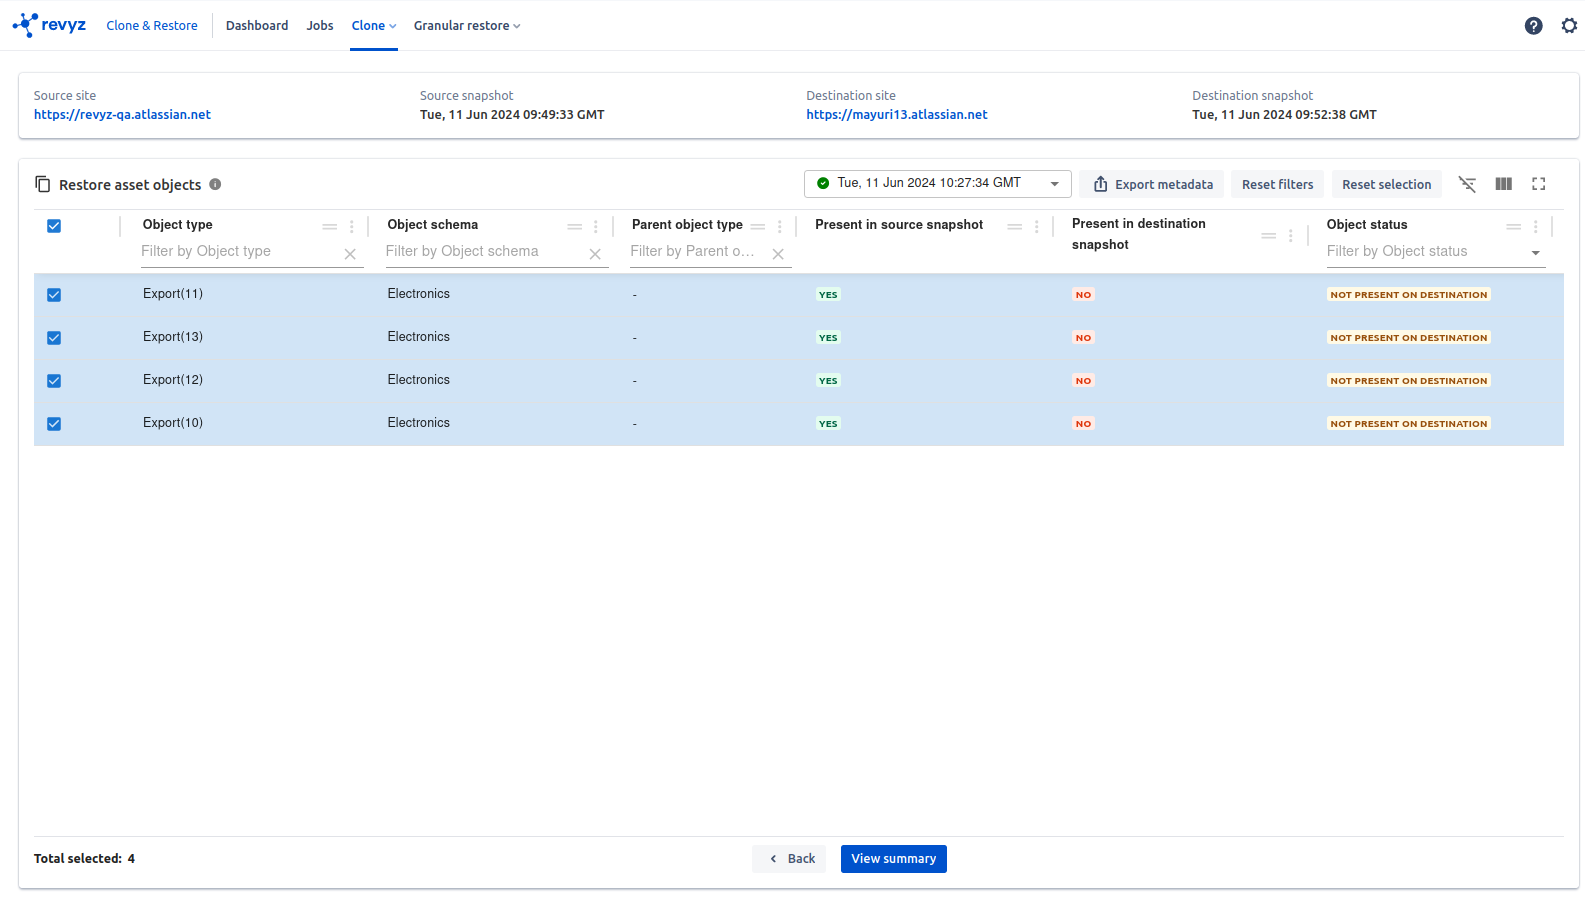
Task: Open the settings gear icon
Action: click(x=1569, y=26)
